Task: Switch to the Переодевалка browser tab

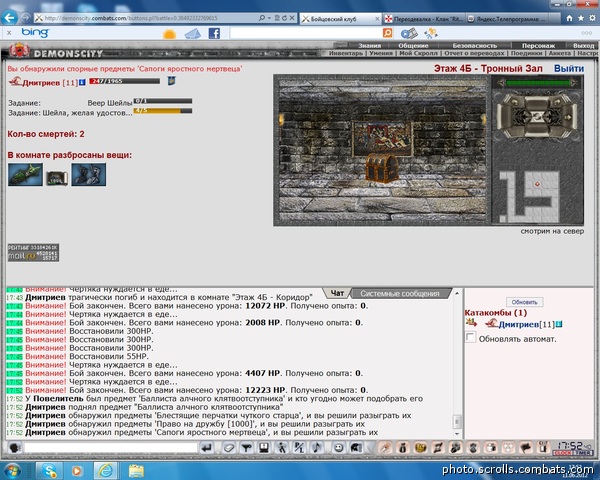Action: click(424, 18)
